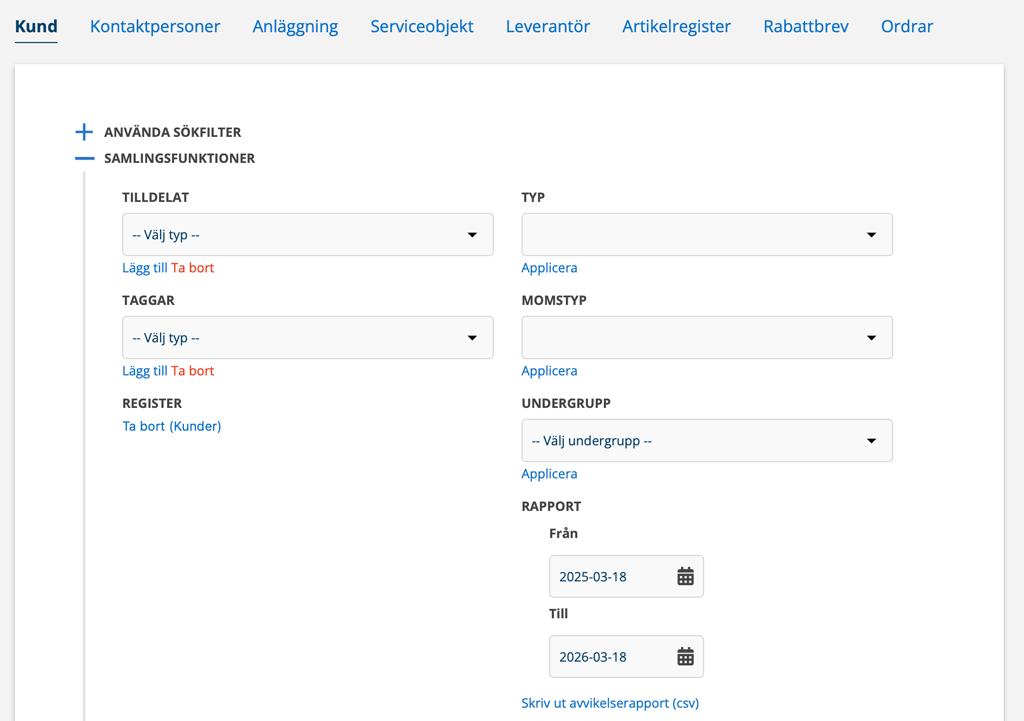Viewport: 1024px width, 721px height.
Task: Open the Serviceobjekt tab
Action: click(x=422, y=26)
